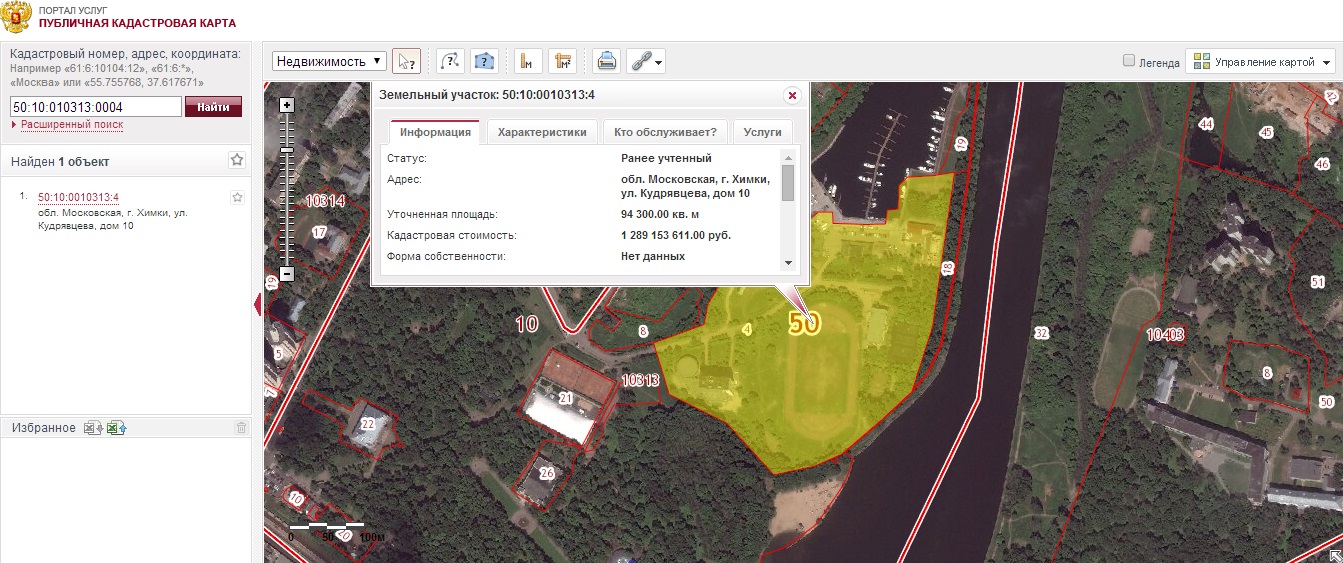Screen dimensions: 1343x563
Task: Select the polygon area query tool
Action: pyautogui.click(x=485, y=61)
